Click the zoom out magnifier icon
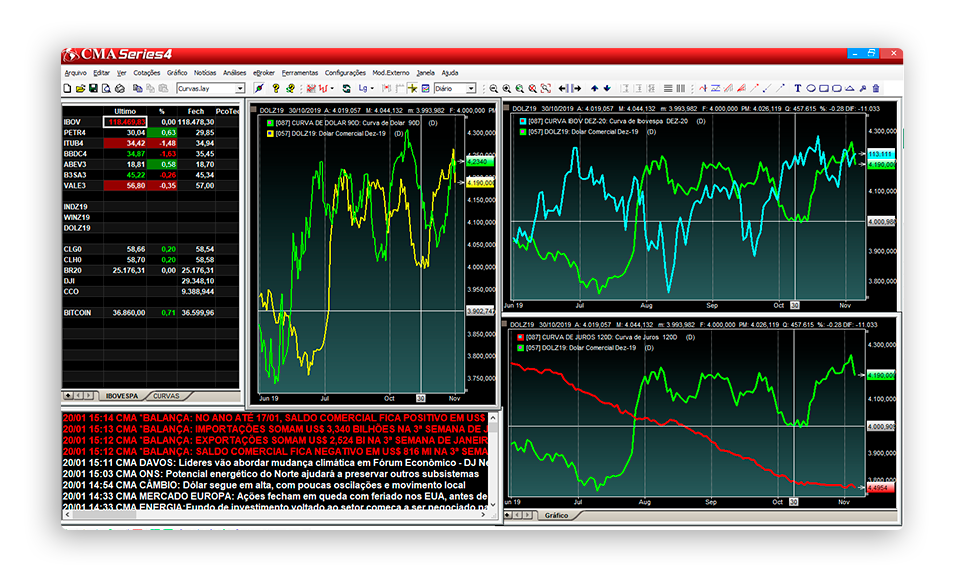 pyautogui.click(x=494, y=89)
